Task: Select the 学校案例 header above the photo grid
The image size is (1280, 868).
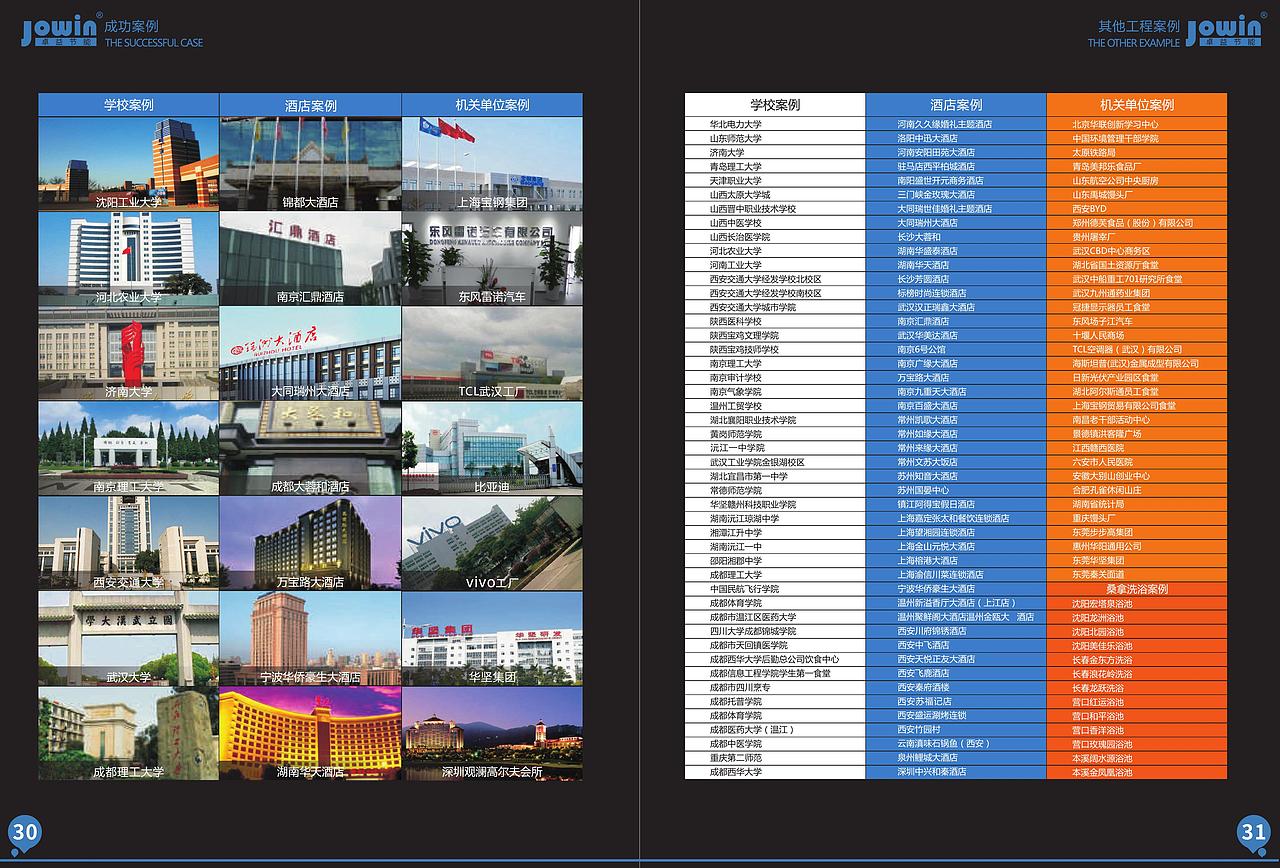Action: (x=128, y=105)
